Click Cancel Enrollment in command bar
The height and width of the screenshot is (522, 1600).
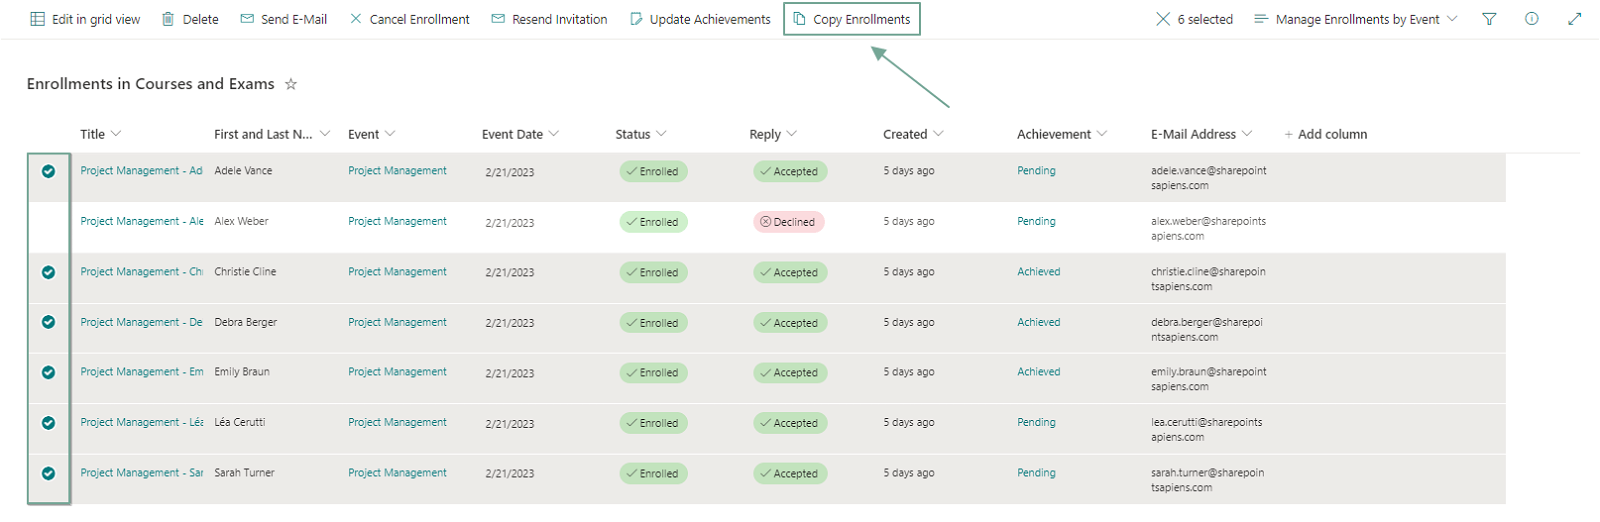click(x=409, y=19)
